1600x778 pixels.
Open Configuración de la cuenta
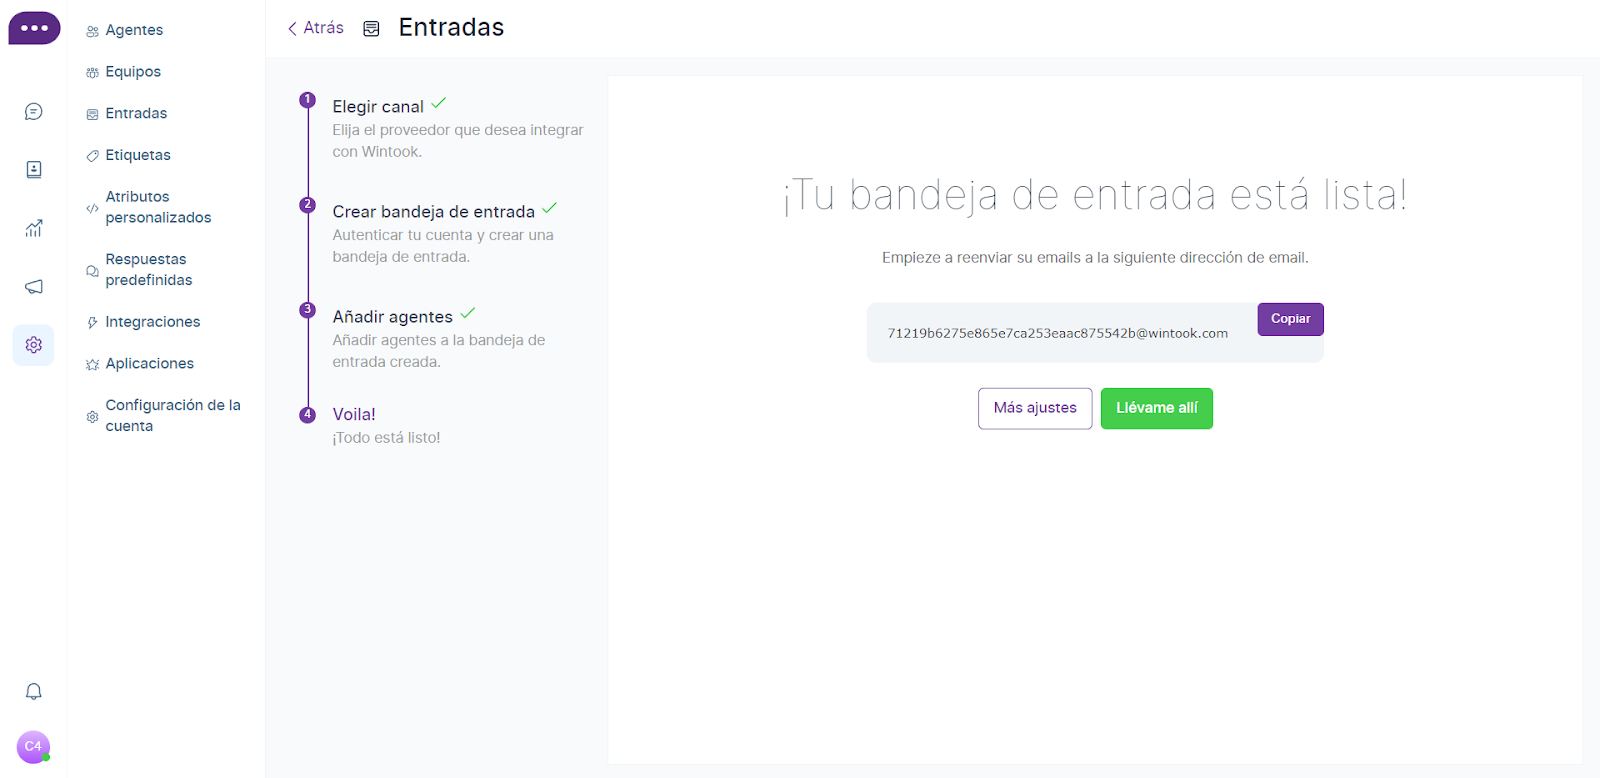point(172,415)
